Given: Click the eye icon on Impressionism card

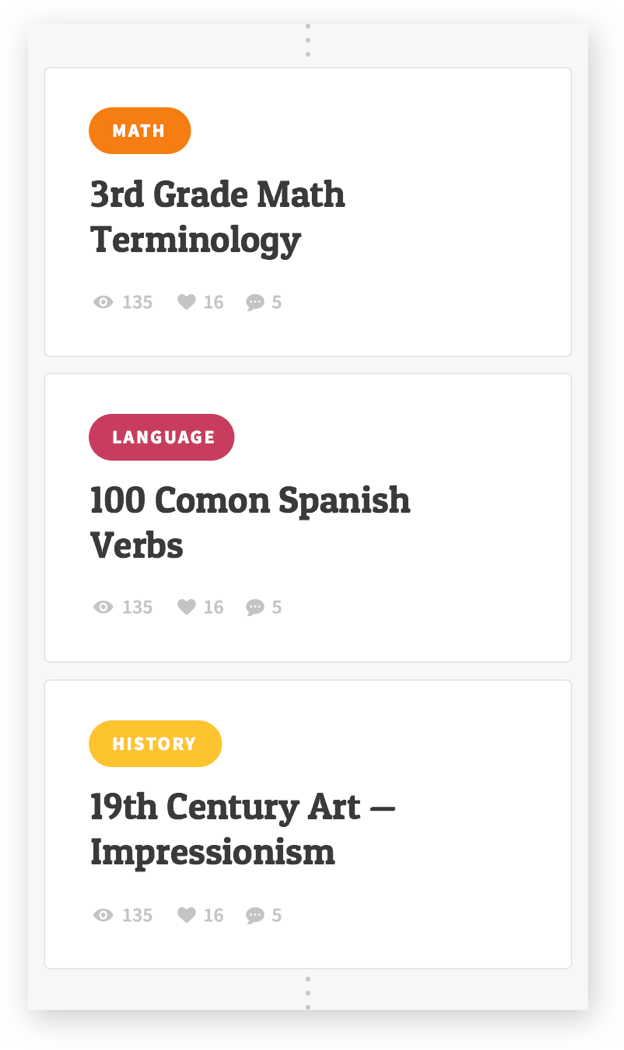Looking at the screenshot, I should tap(103, 915).
